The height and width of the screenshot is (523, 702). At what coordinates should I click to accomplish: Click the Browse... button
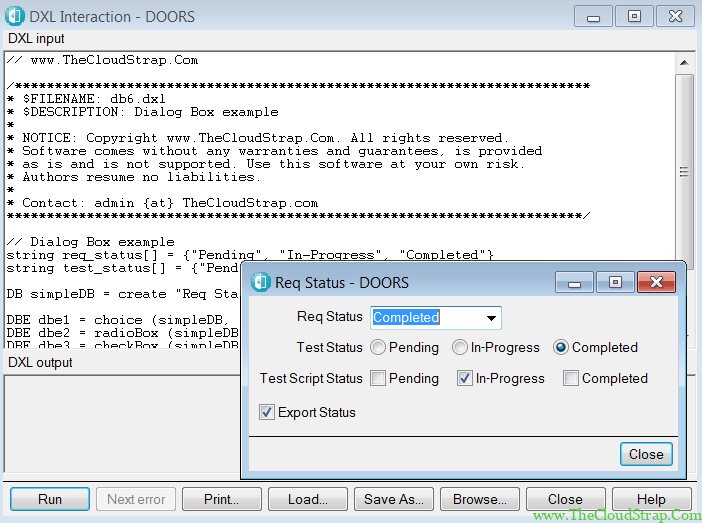[479, 499]
